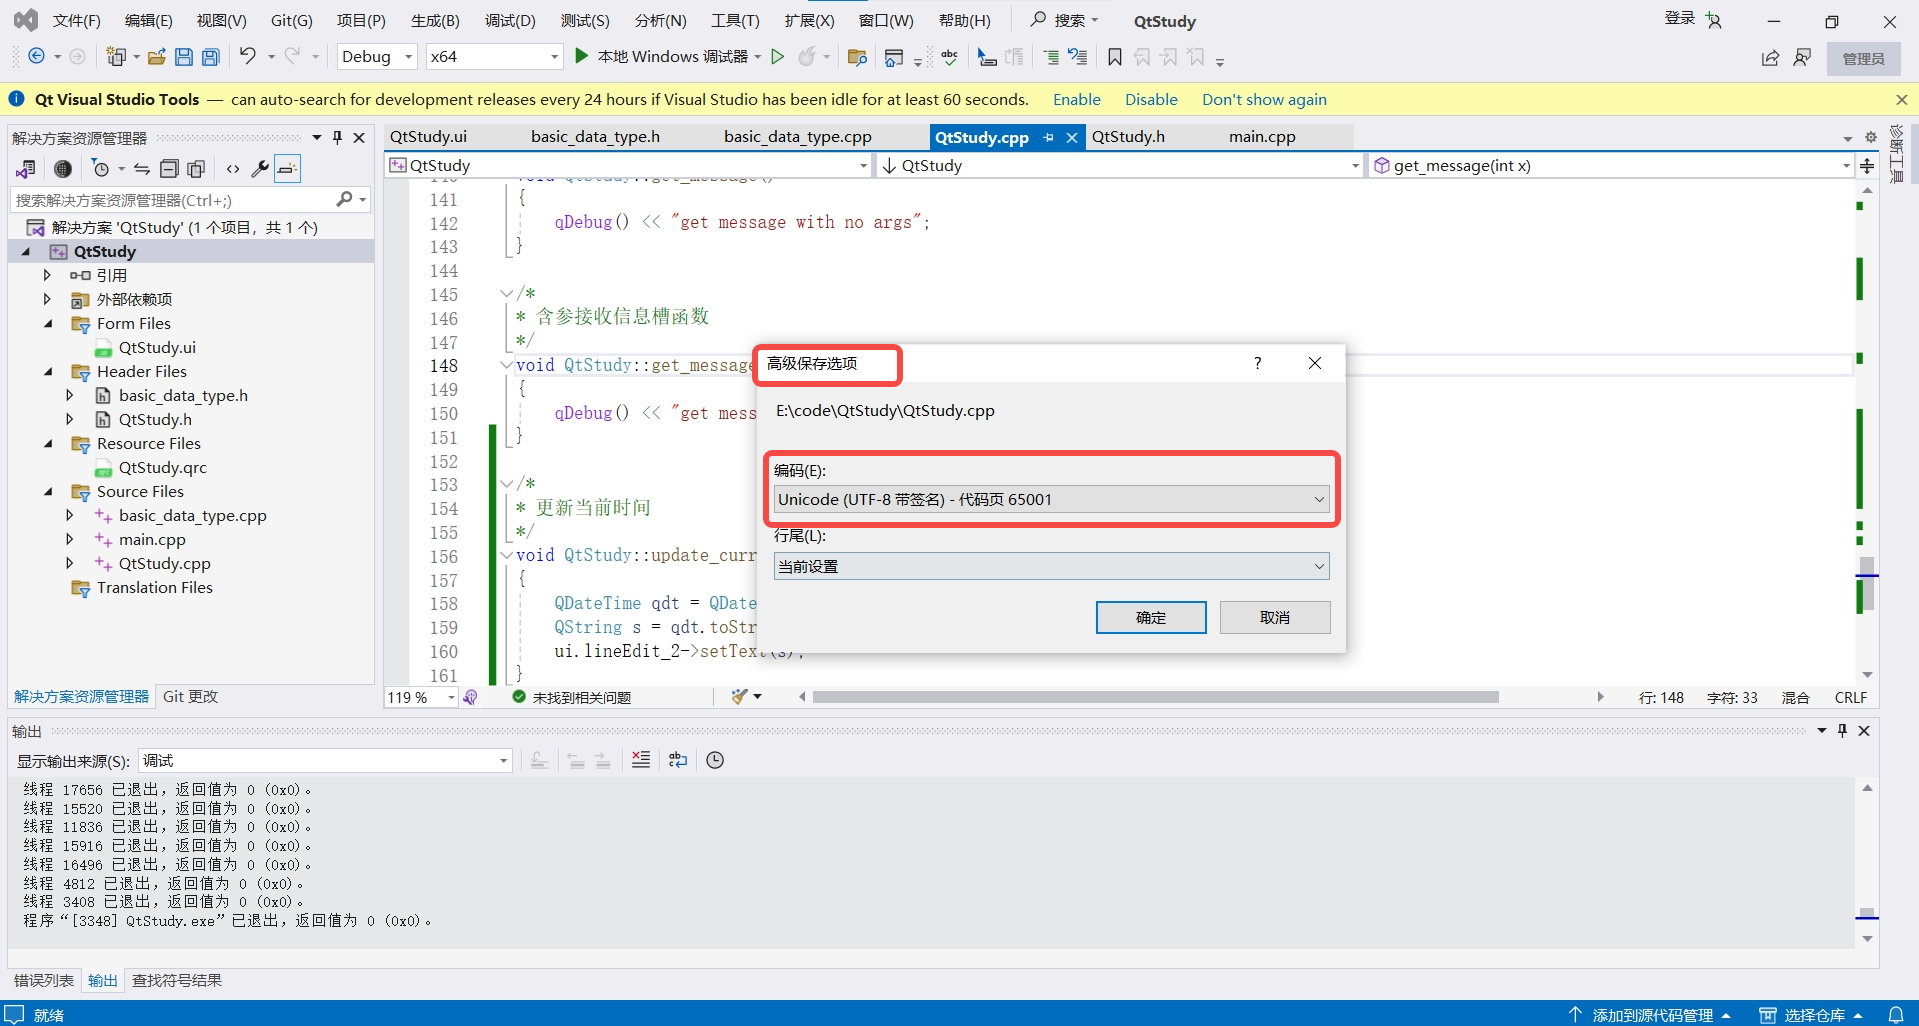Open the 文件(F) menu
The image size is (1919, 1026).
point(77,21)
